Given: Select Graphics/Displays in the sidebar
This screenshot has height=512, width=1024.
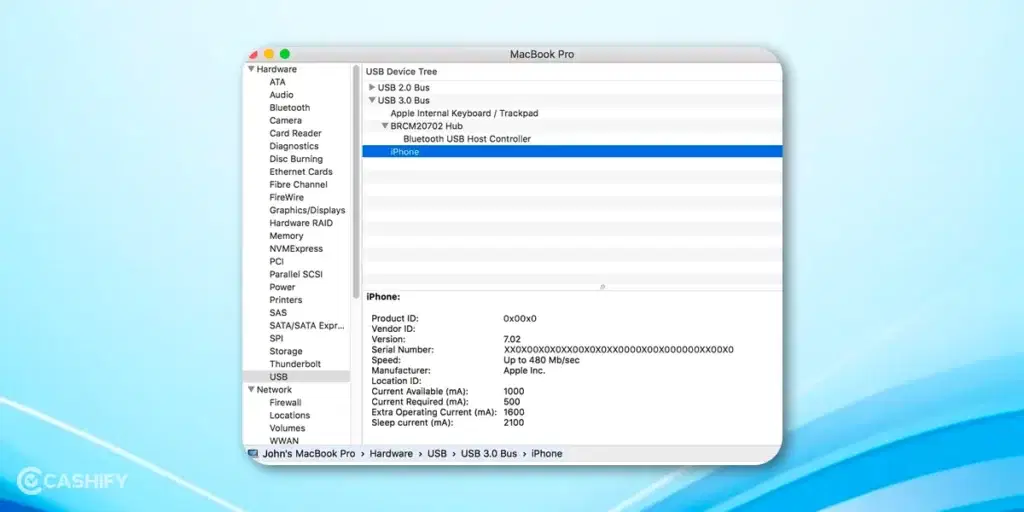Looking at the screenshot, I should (308, 210).
